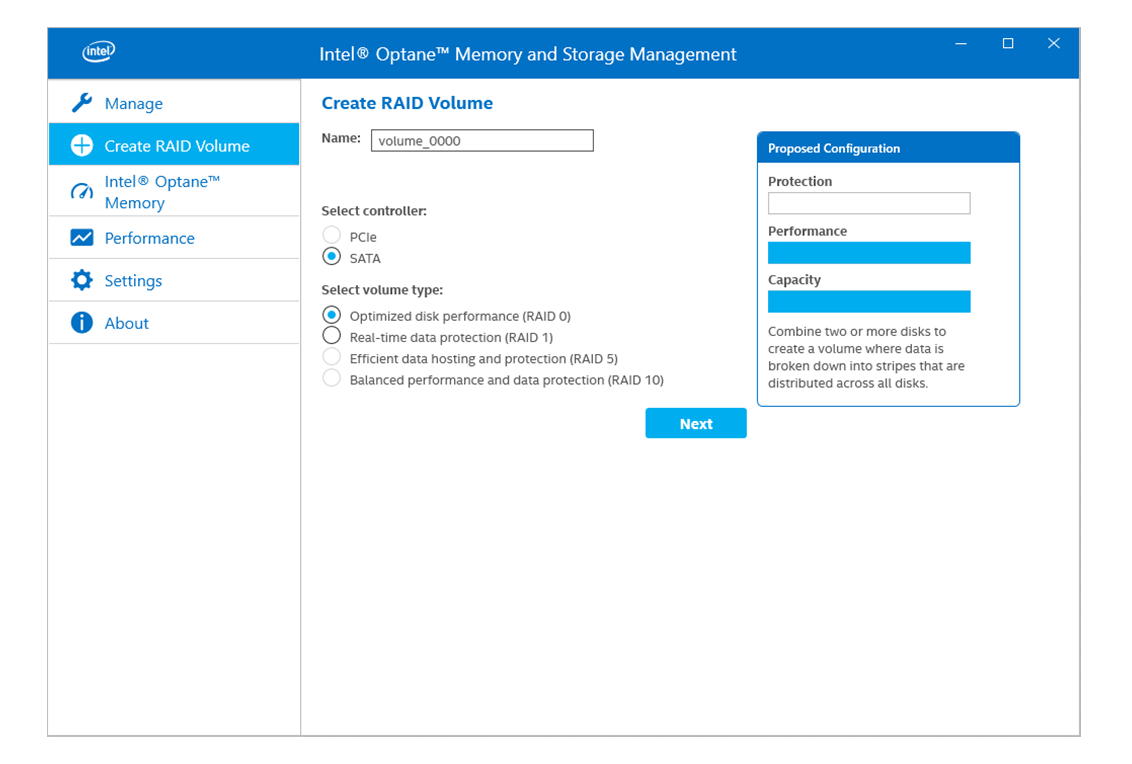Click the About info icon
The width and height of the screenshot is (1132, 764).
click(x=82, y=323)
